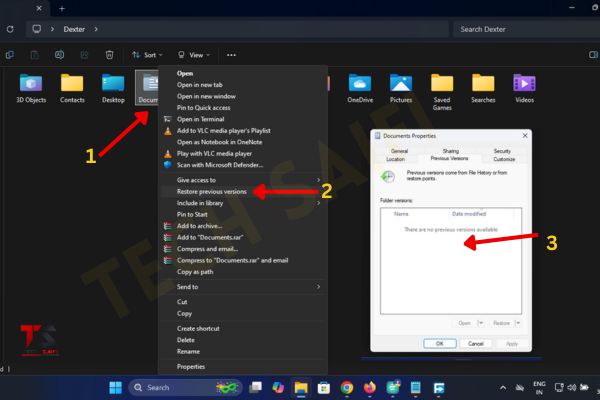Viewport: 600px width, 400px height.
Task: Click the Paste icon in toolbar
Action: coord(34,55)
